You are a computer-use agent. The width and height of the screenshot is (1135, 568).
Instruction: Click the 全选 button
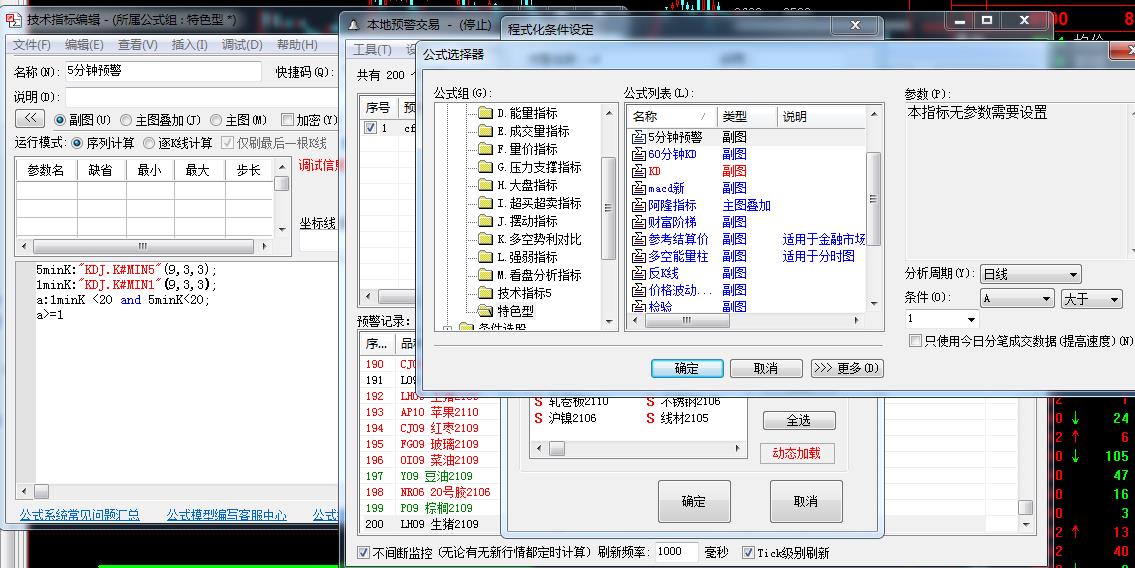[799, 420]
